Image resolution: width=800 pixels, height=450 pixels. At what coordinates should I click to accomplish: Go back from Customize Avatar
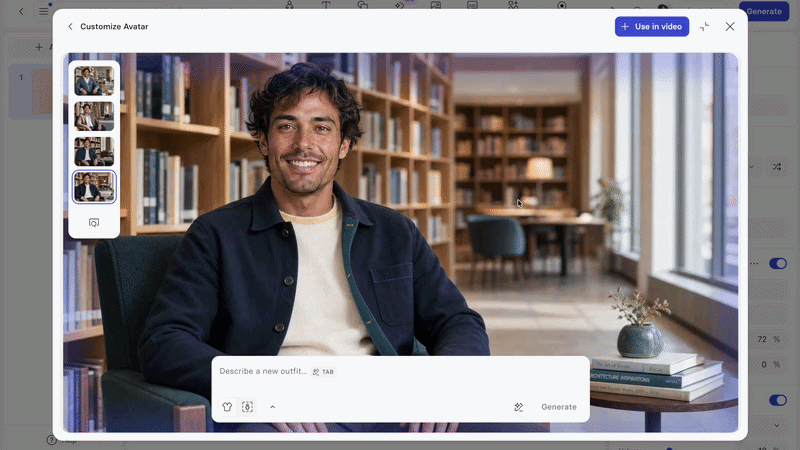pos(70,27)
